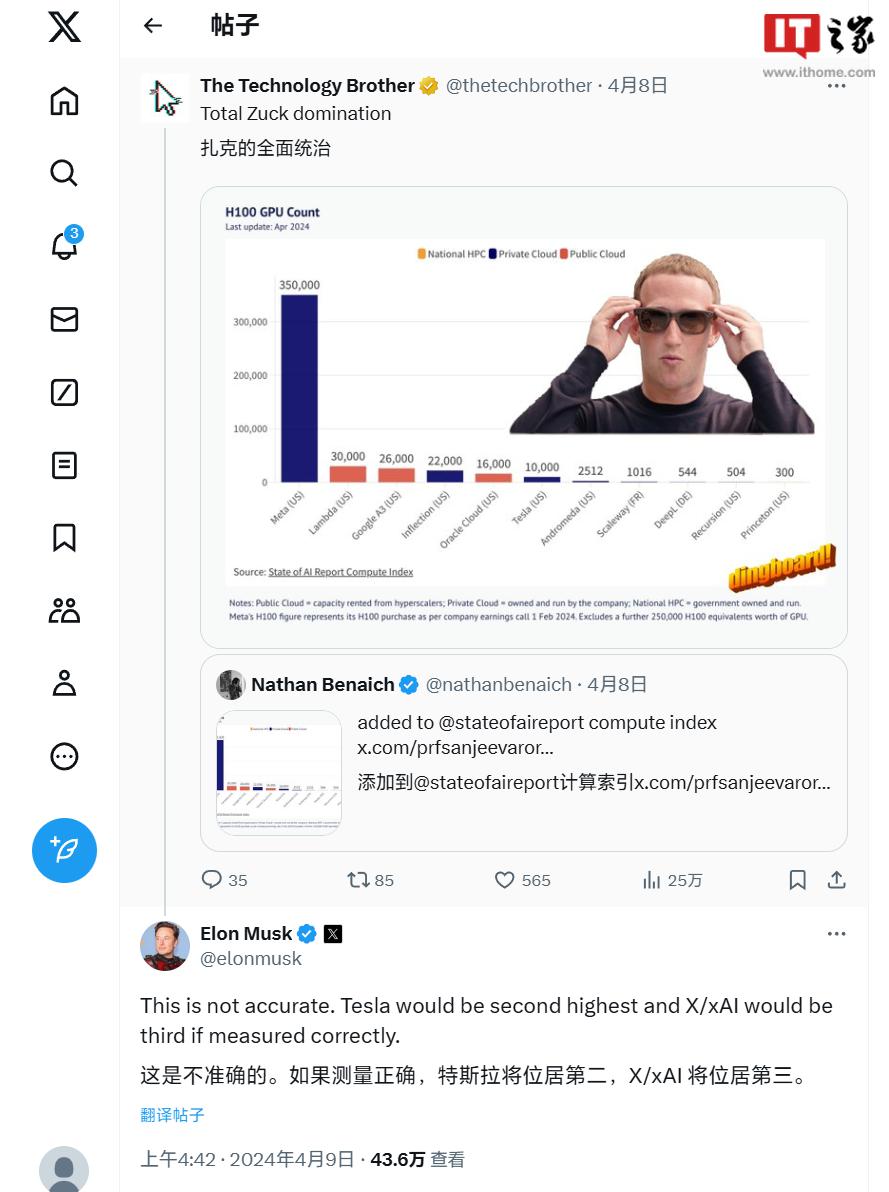
Task: Click the blue compose post button
Action: click(x=65, y=850)
